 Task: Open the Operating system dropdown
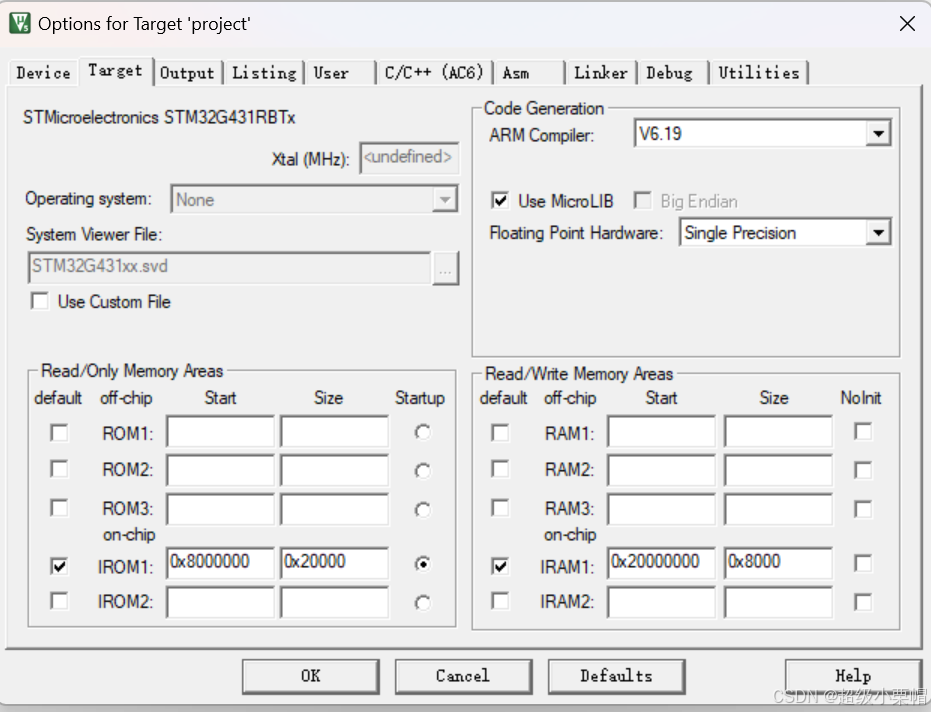coord(314,200)
